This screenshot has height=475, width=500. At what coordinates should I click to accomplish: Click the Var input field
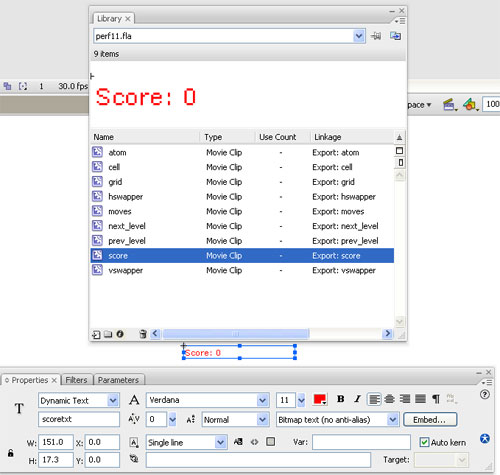[361, 442]
